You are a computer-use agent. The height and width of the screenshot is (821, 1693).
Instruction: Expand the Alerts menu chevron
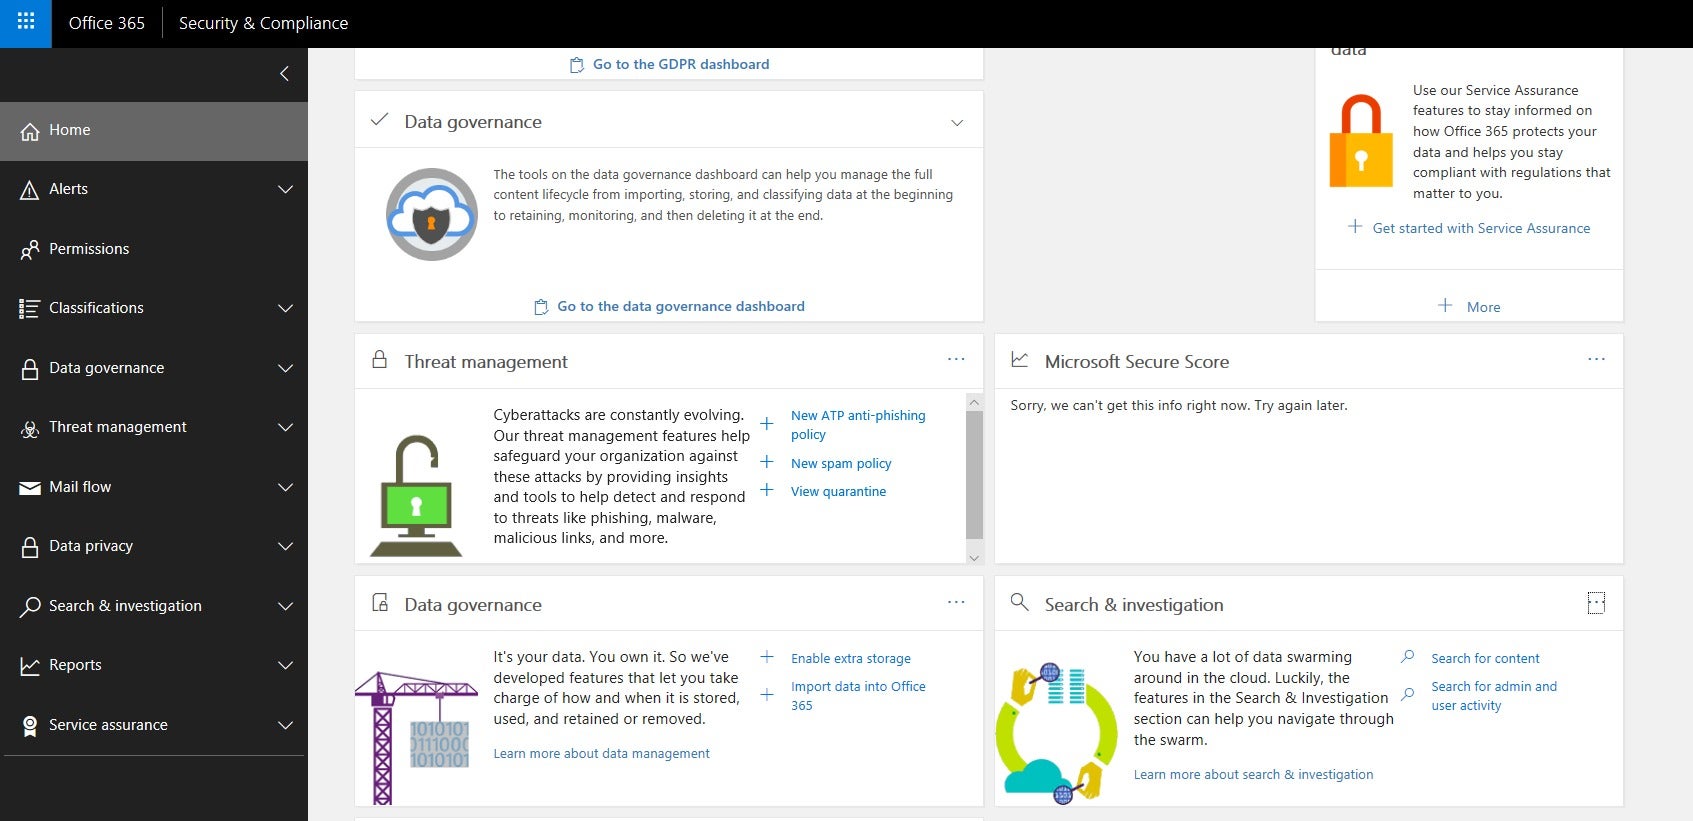click(x=285, y=189)
